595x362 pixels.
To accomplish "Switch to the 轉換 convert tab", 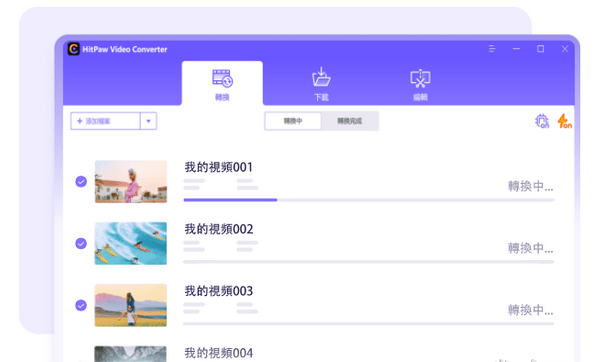I will 222,83.
